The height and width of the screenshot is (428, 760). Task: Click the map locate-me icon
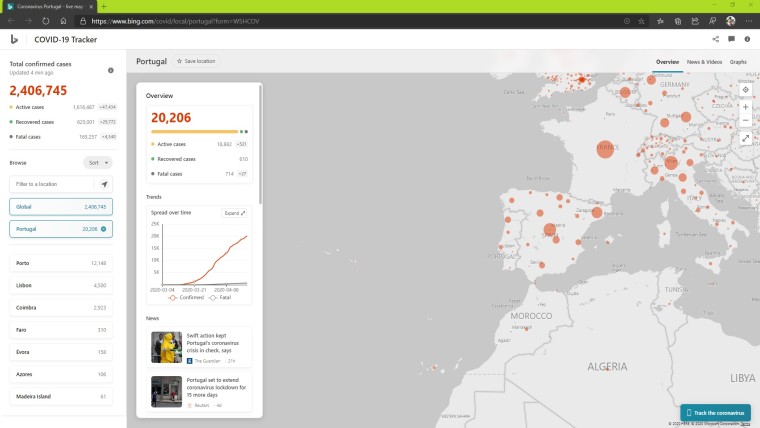point(745,90)
